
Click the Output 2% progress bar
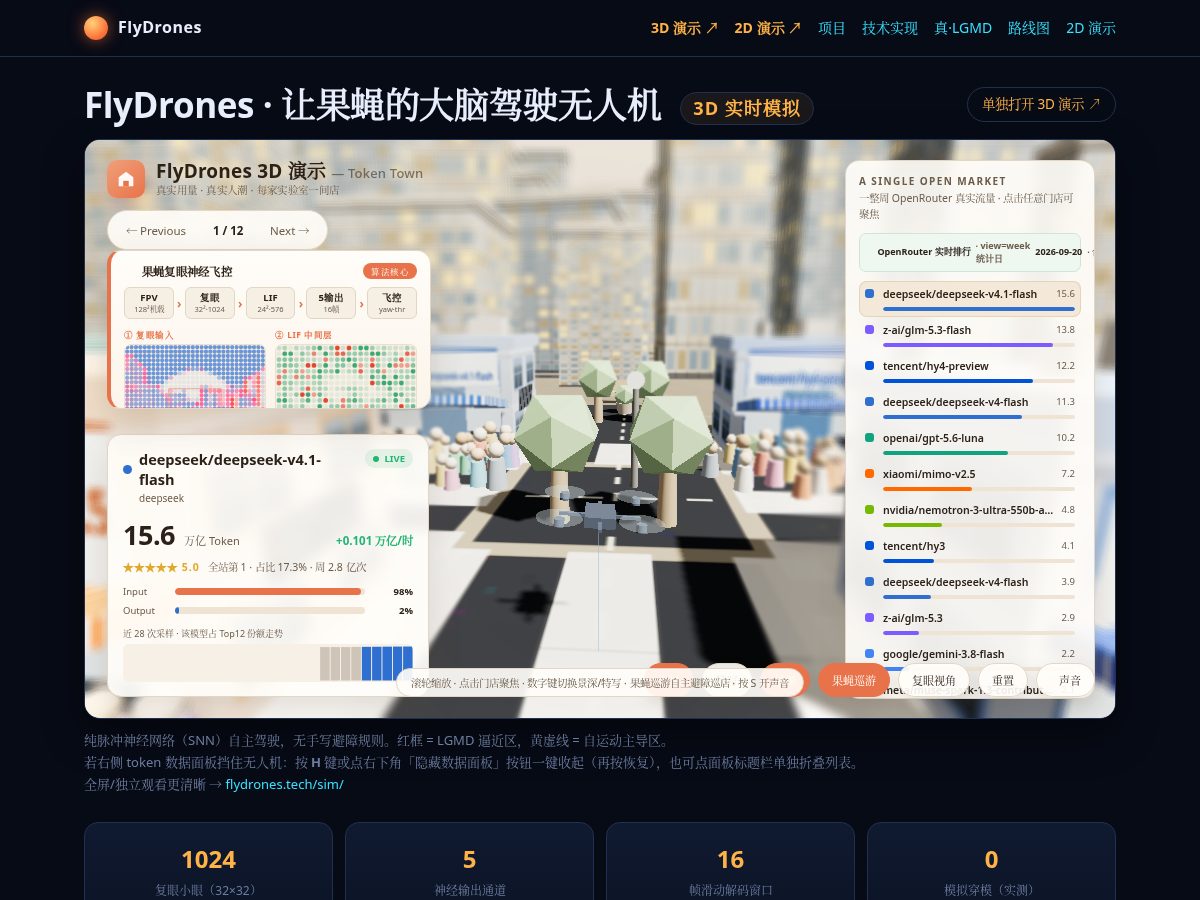click(x=270, y=610)
